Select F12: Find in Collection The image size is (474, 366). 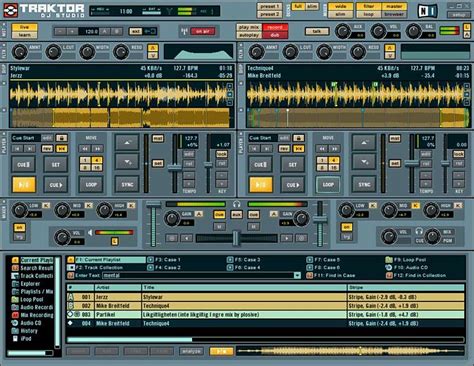pos(416,275)
